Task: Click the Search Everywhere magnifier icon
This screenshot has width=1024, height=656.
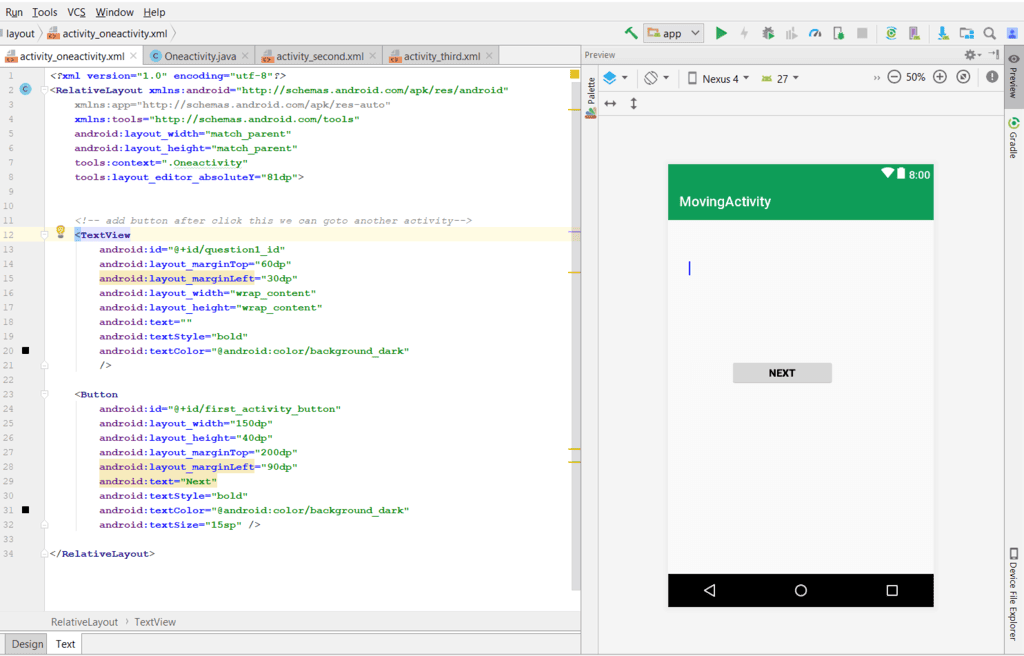Action: pos(989,33)
